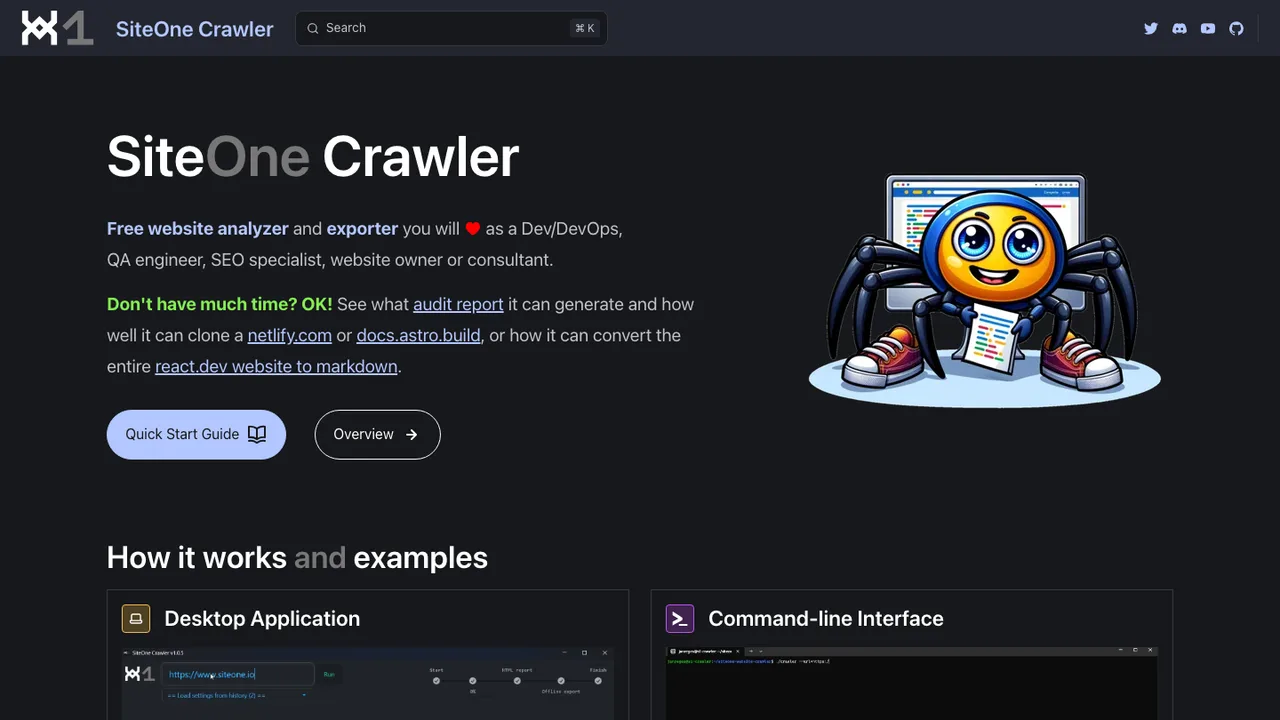
Task: Click the SiteOne Crawler main heading
Action: 313,156
